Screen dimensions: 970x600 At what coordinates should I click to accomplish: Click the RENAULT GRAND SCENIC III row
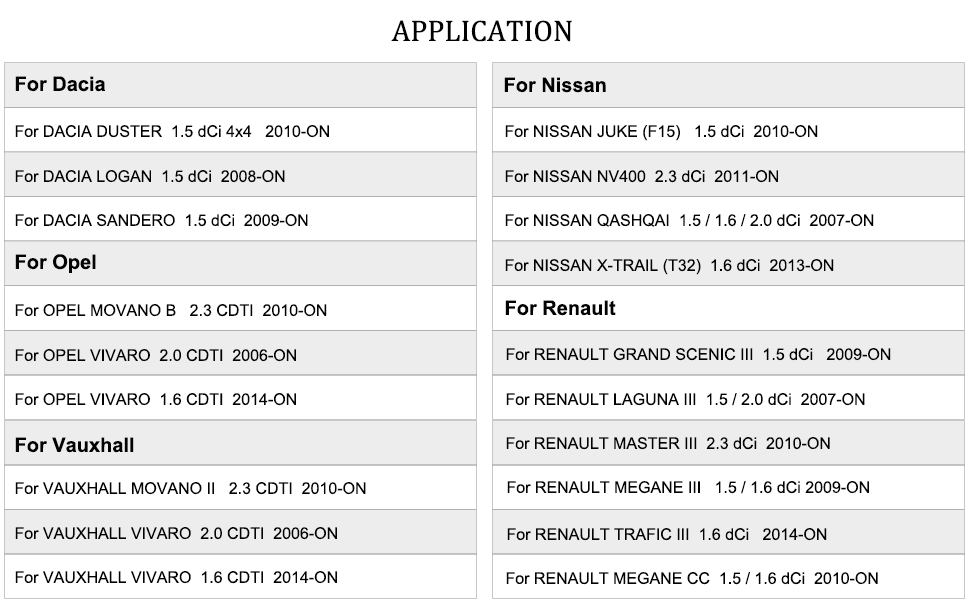(x=698, y=354)
